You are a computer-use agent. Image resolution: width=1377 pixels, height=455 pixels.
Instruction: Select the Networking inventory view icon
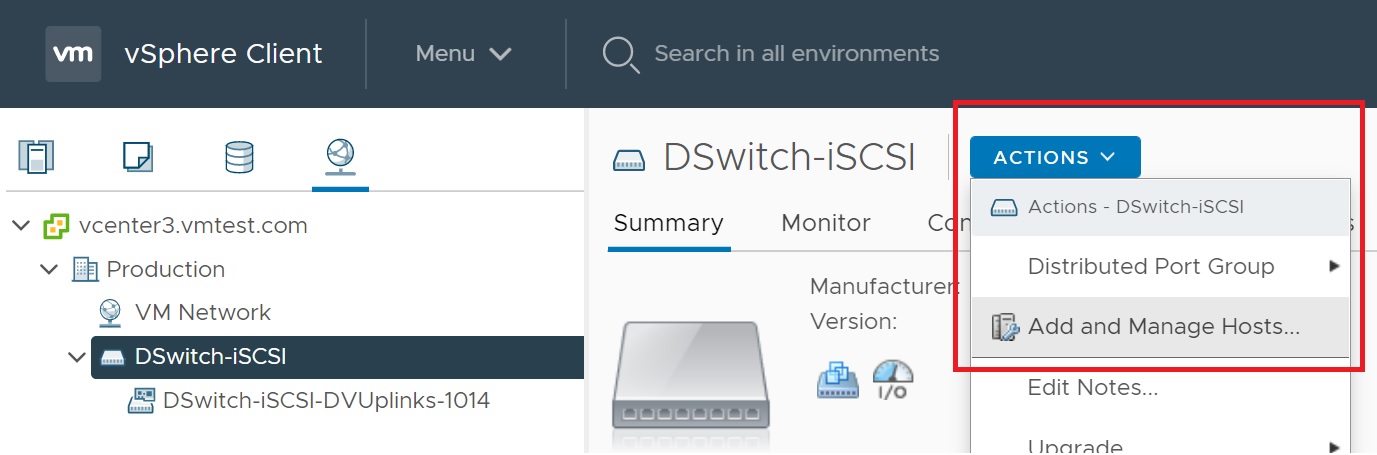pos(340,156)
